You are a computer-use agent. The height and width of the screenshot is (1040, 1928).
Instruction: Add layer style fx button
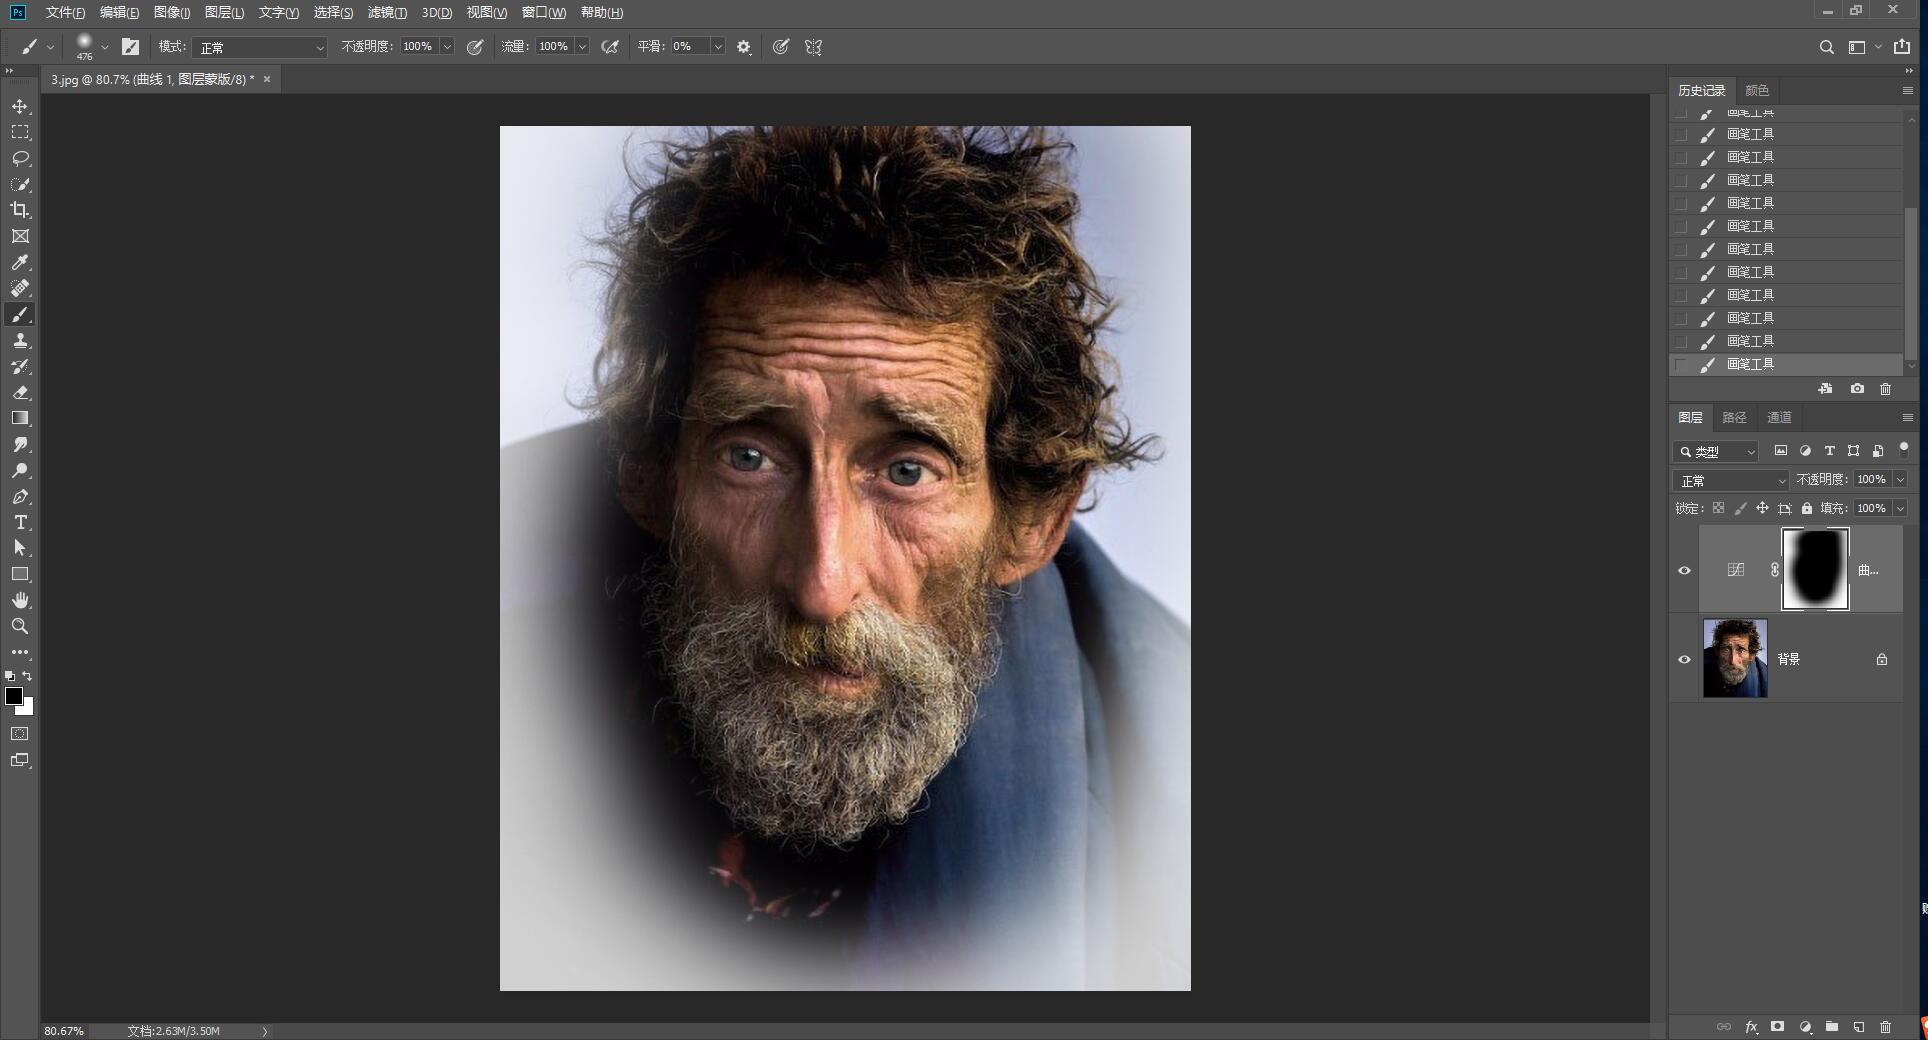(1751, 1027)
